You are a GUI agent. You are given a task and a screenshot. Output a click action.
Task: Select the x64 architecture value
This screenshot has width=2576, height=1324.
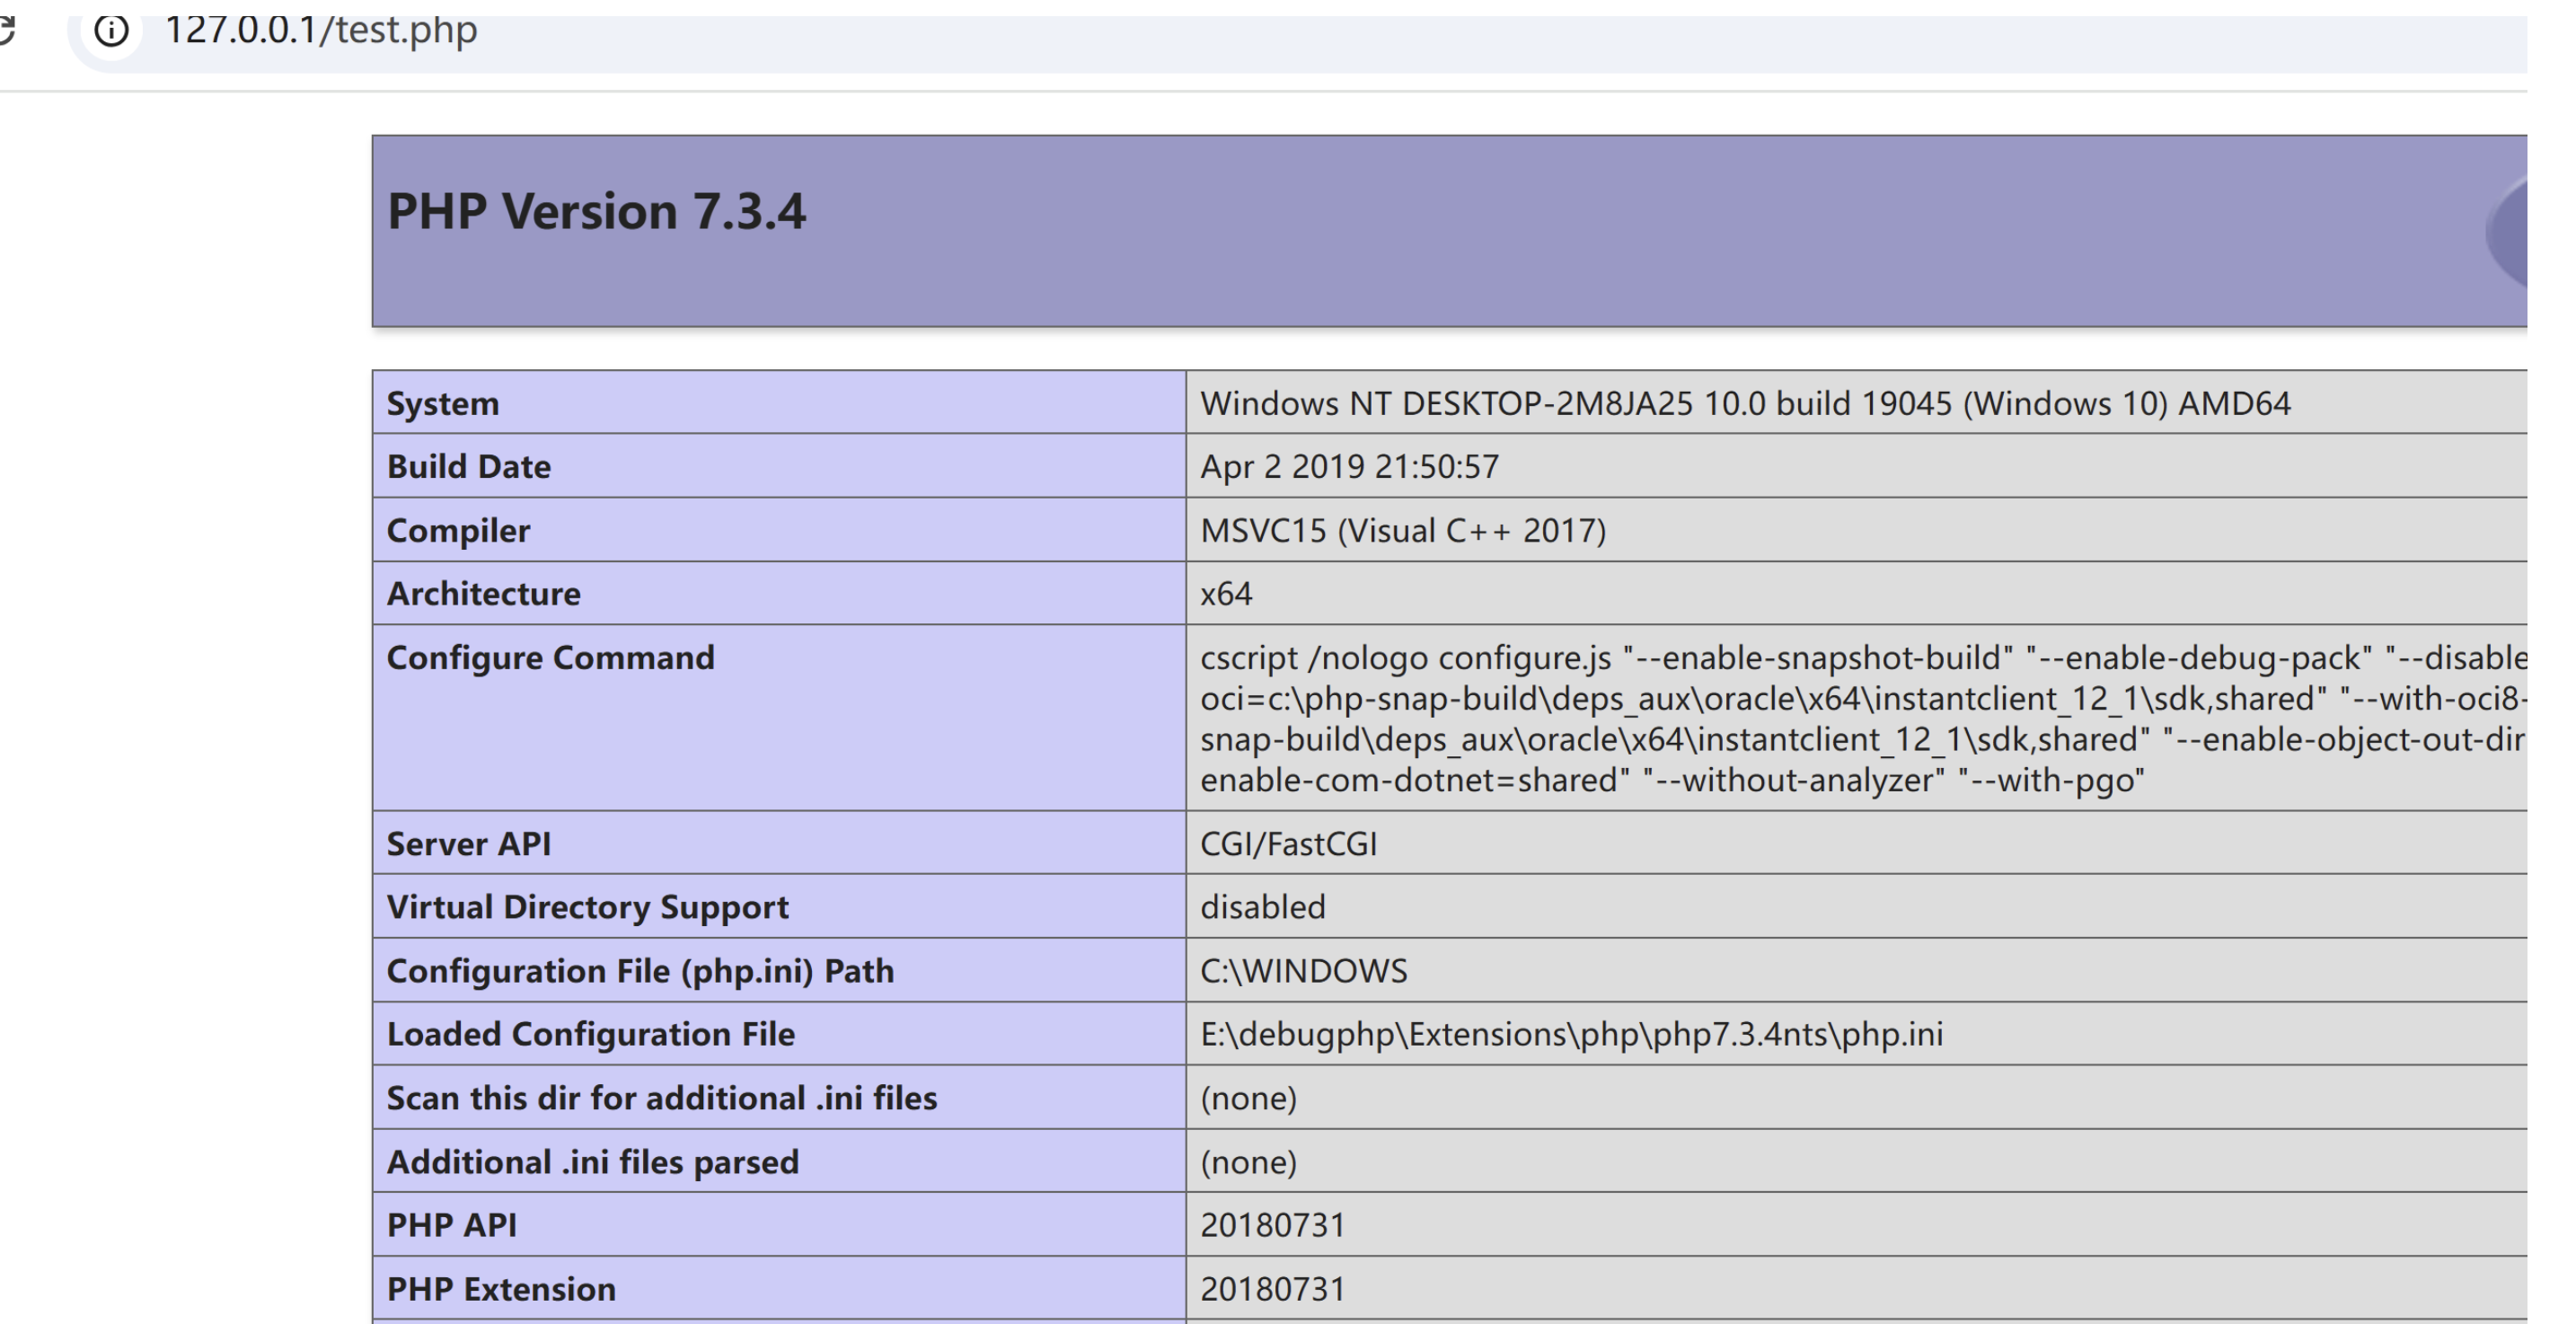point(1226,594)
